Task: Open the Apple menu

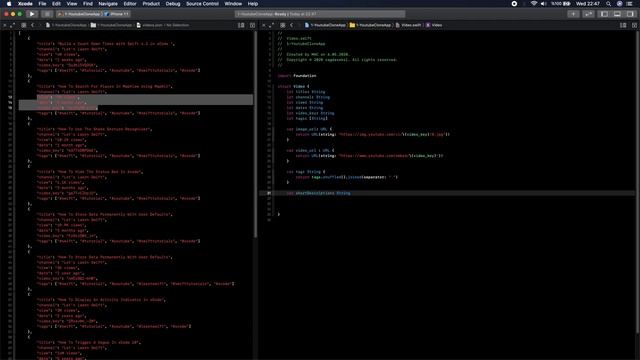Action: pyautogui.click(x=9, y=4)
